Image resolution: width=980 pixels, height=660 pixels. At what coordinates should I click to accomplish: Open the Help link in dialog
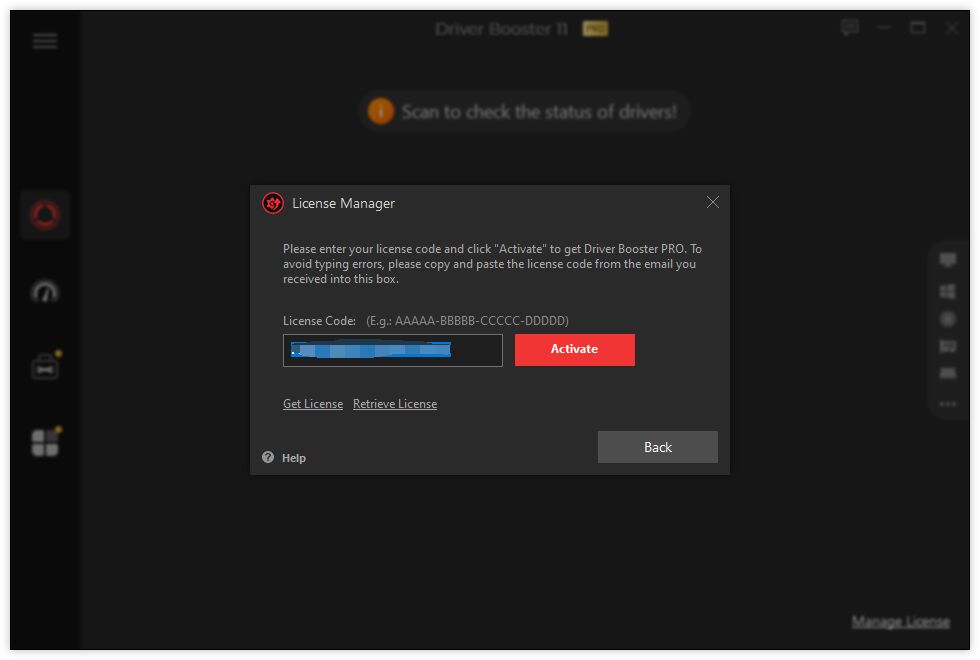(x=294, y=458)
